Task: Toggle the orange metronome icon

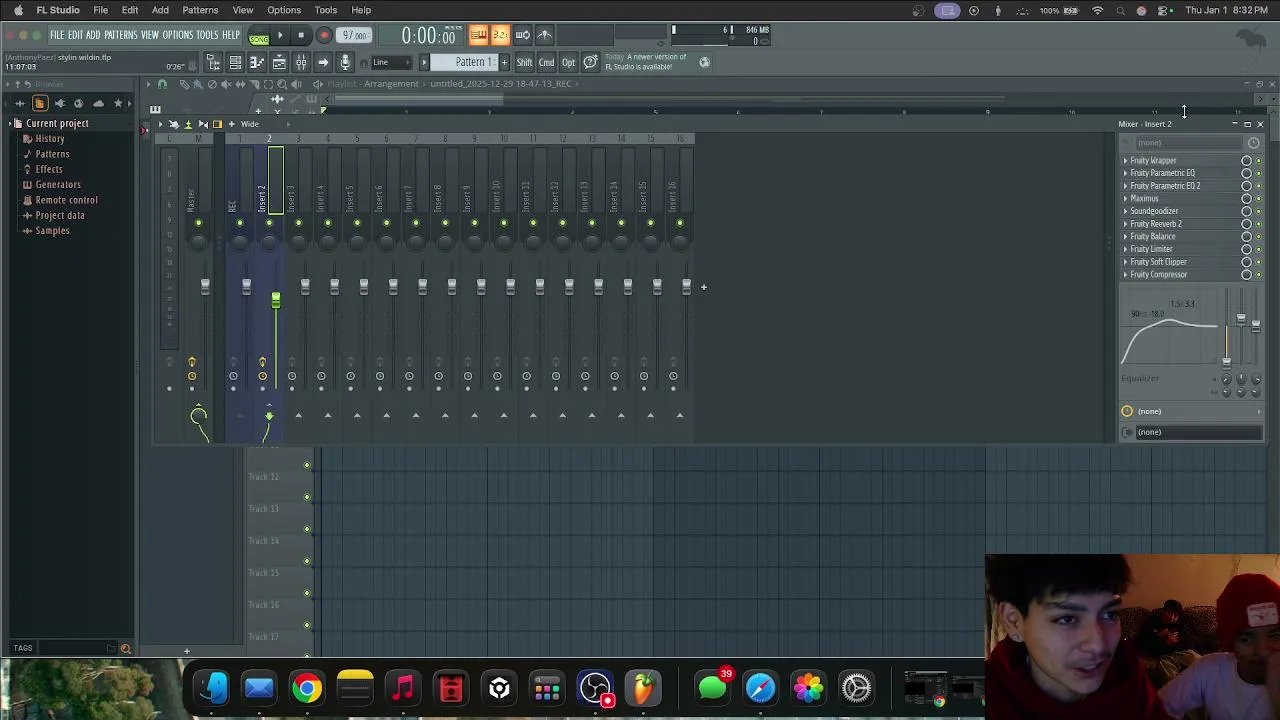Action: (478, 35)
